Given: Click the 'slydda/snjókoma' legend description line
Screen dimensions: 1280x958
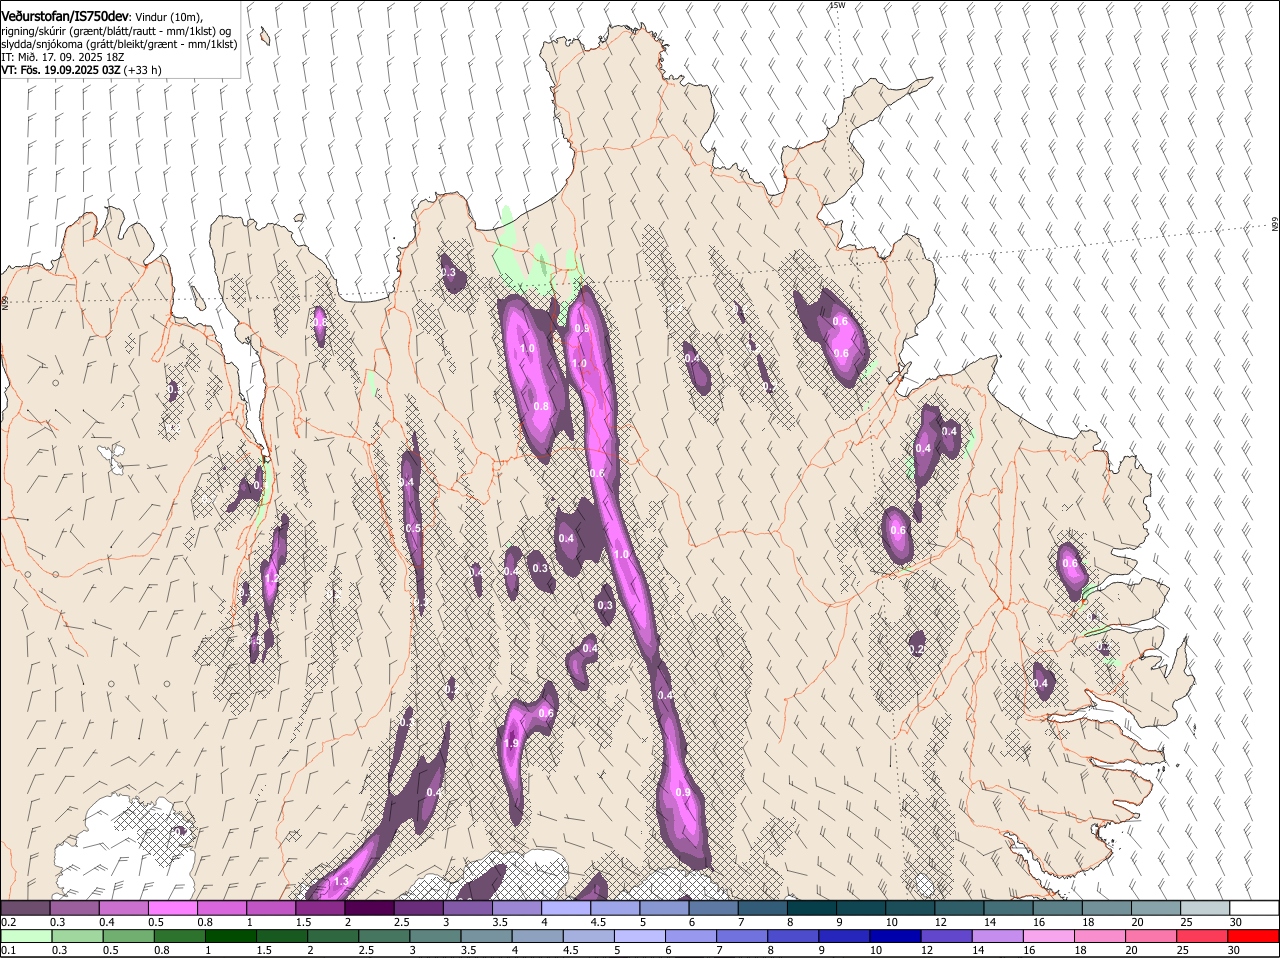Looking at the screenshot, I should [119, 44].
